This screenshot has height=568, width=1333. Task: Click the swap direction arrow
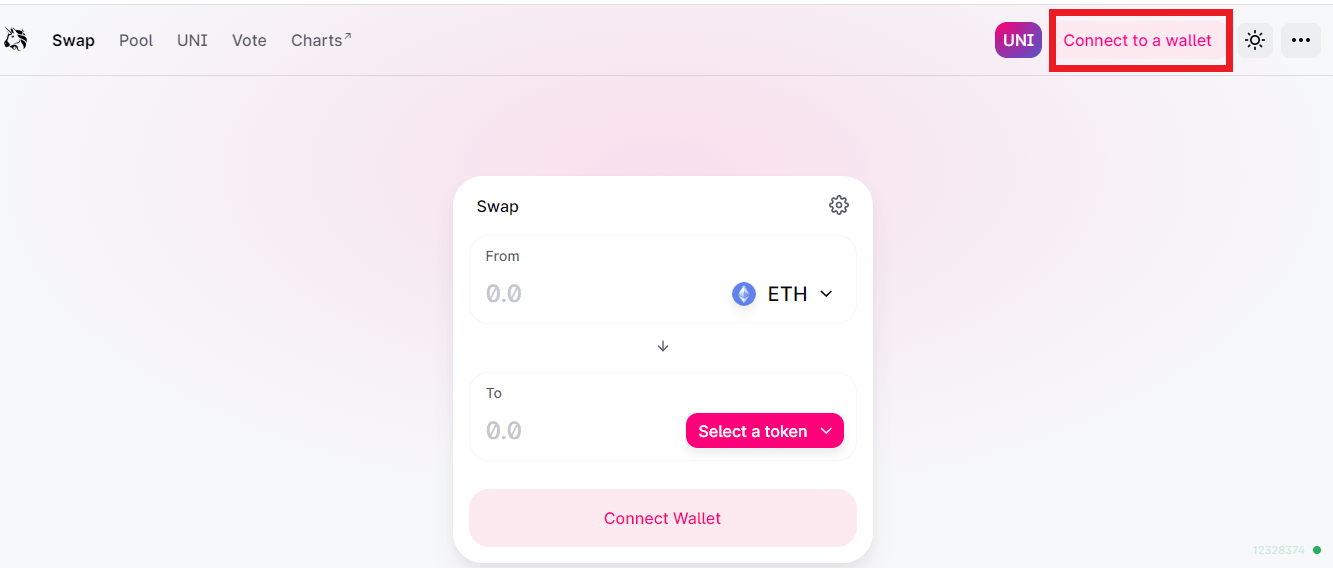(x=663, y=346)
